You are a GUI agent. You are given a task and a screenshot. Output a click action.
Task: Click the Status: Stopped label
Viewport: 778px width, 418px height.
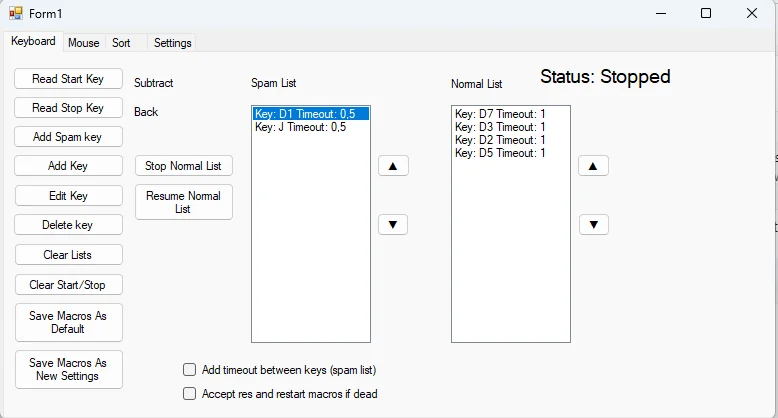click(x=605, y=76)
